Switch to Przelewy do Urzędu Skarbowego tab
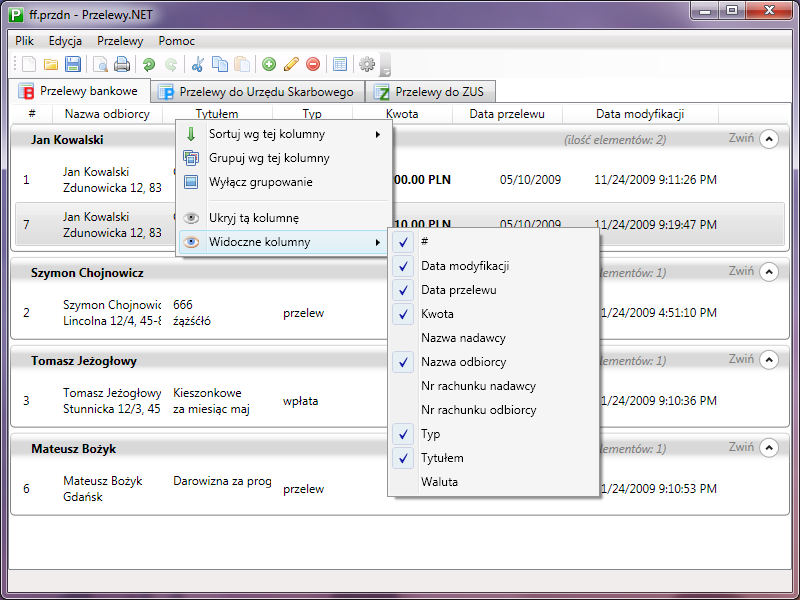800x600 pixels. (258, 92)
